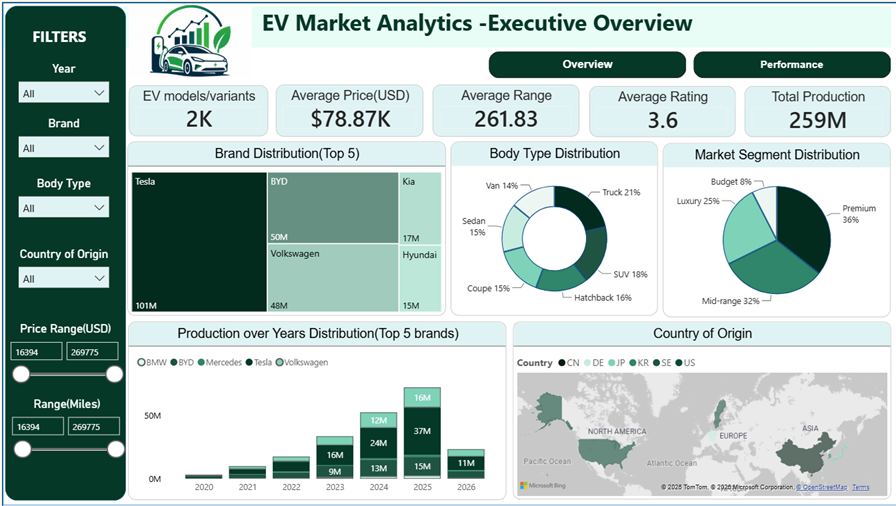
Task: Click the Tesla legend item in production chart
Action: click(x=259, y=362)
